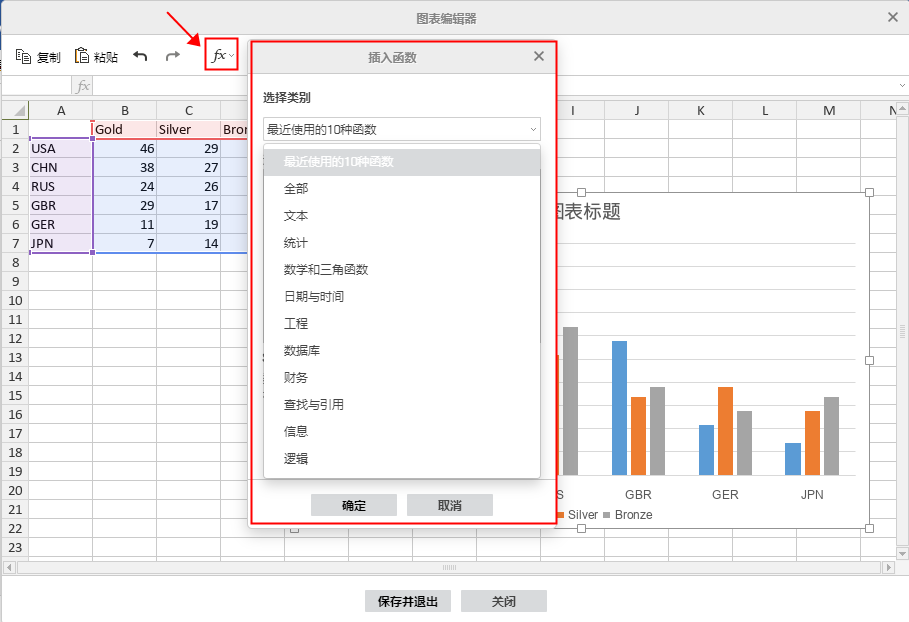Click the orange GER bar in chart

(725, 431)
